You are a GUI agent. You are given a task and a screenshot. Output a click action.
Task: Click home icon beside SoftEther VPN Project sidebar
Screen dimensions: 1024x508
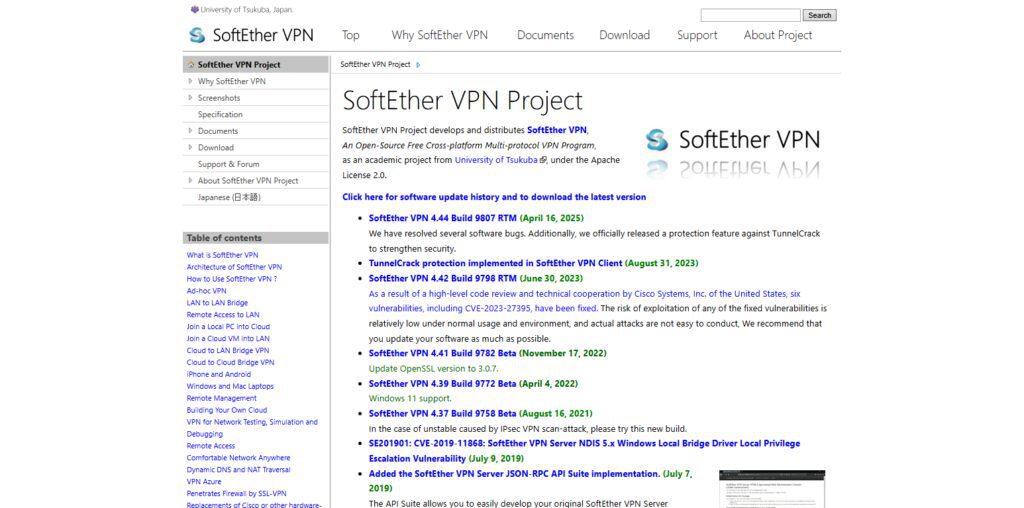[x=191, y=65]
